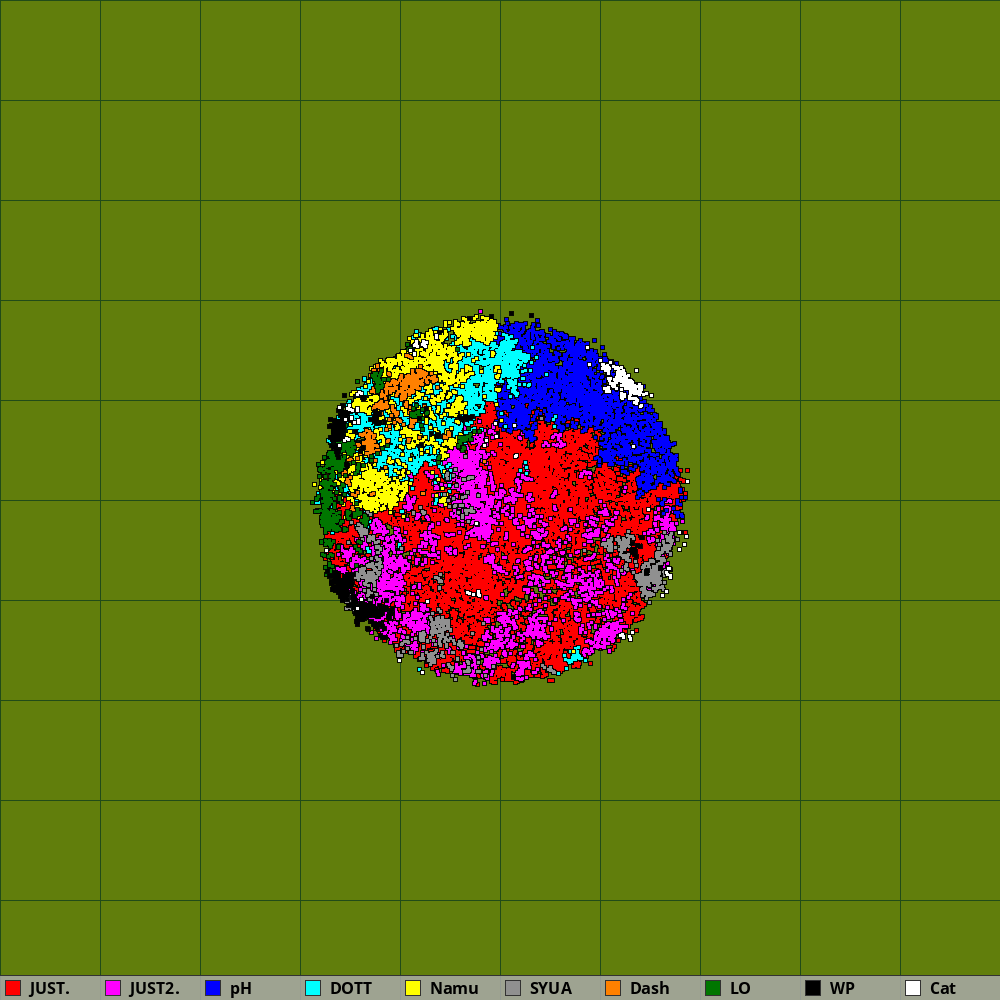Choose the orange Dash legend swatch

point(613,988)
